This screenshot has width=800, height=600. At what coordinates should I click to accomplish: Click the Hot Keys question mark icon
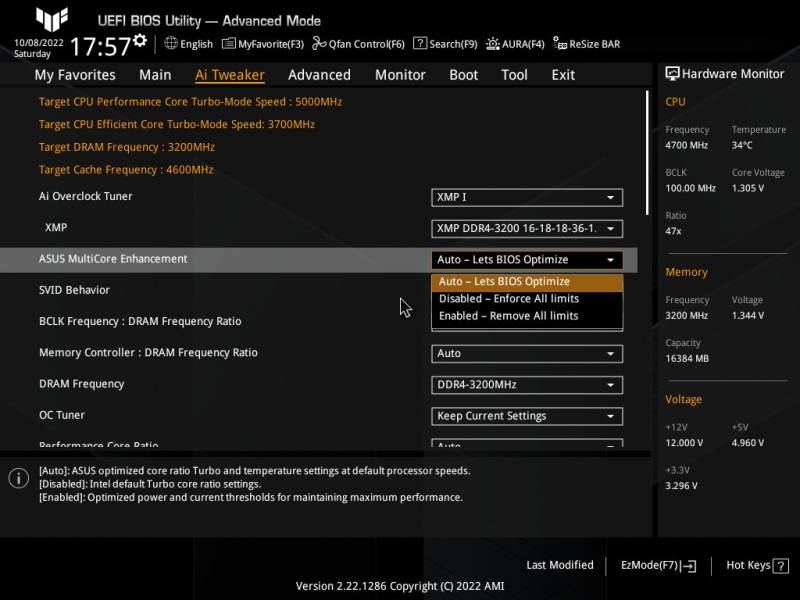(781, 565)
